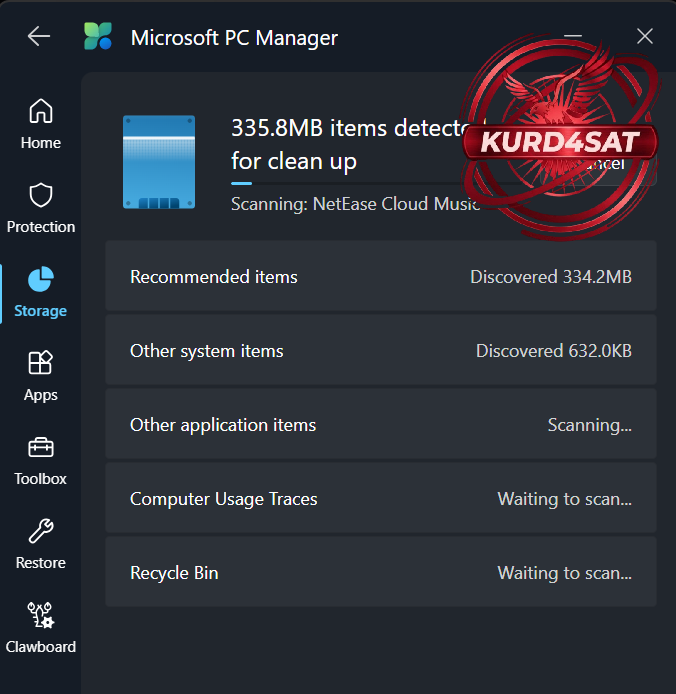Open the Protection shield section
Screen dimensions: 676x694
pos(41,207)
